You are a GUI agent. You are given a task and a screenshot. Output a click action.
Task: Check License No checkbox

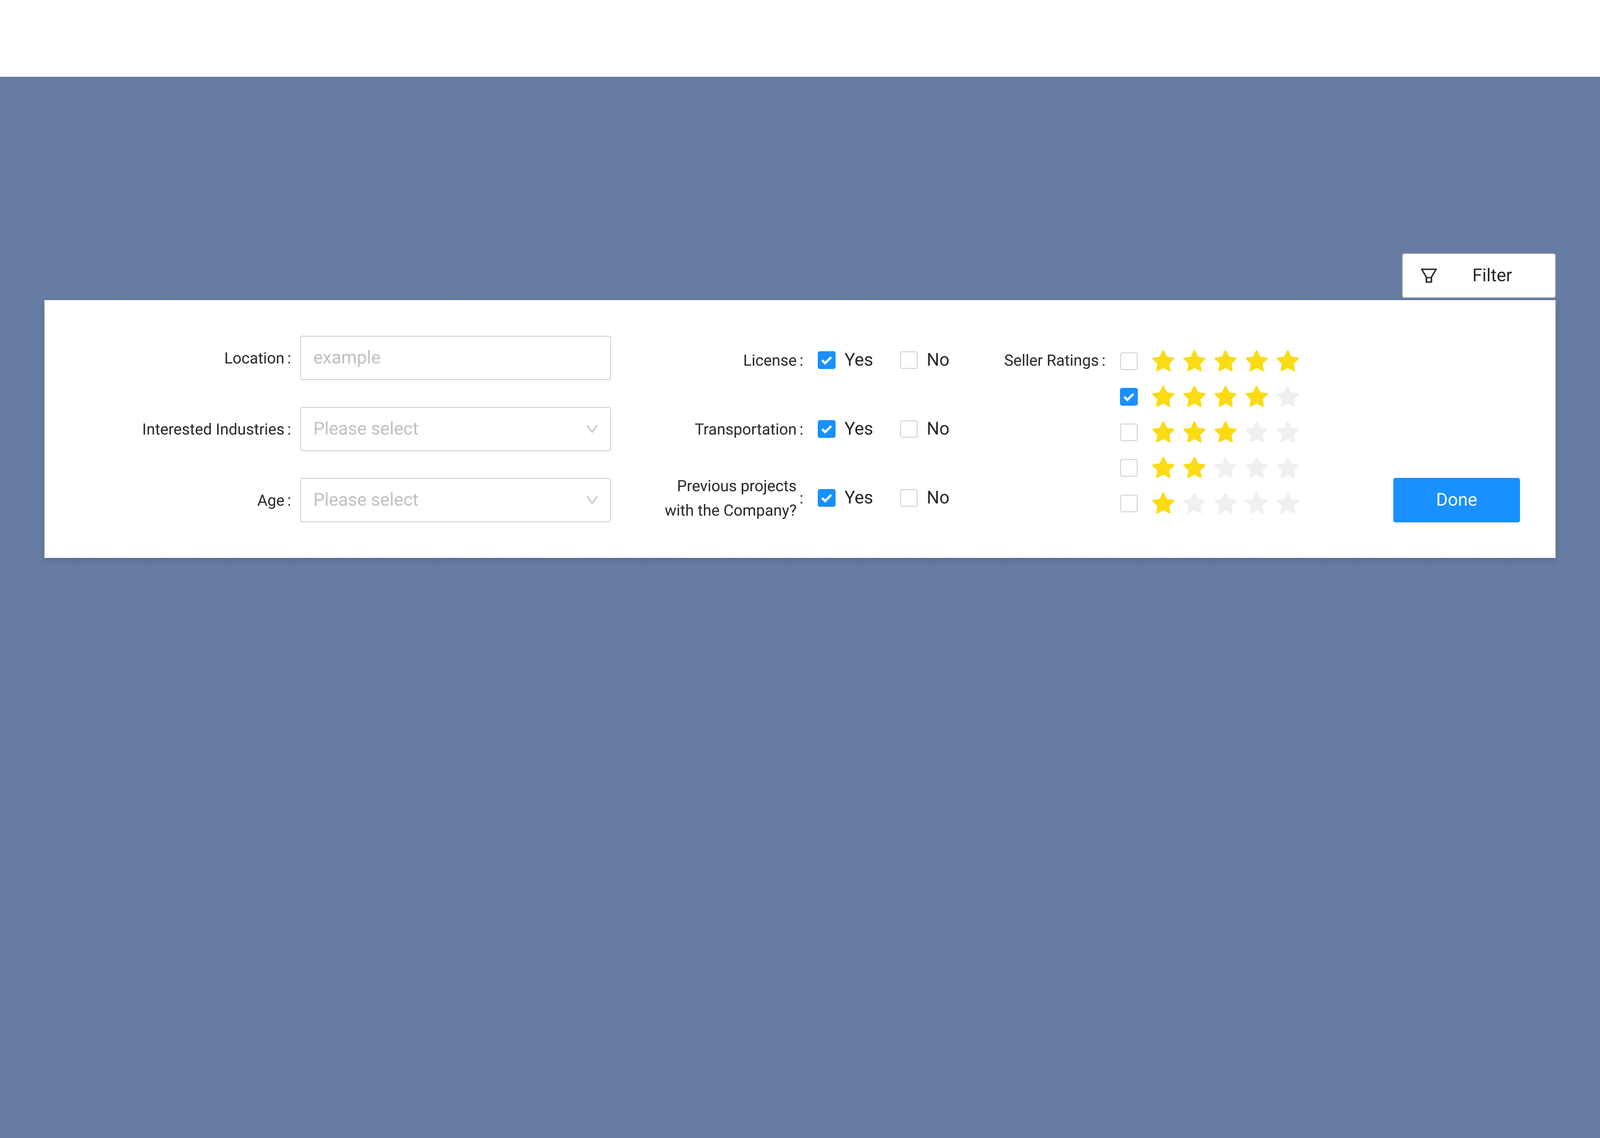908,360
